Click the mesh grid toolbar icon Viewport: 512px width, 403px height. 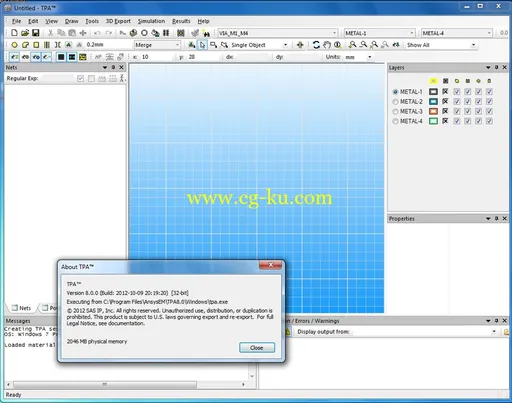click(181, 33)
